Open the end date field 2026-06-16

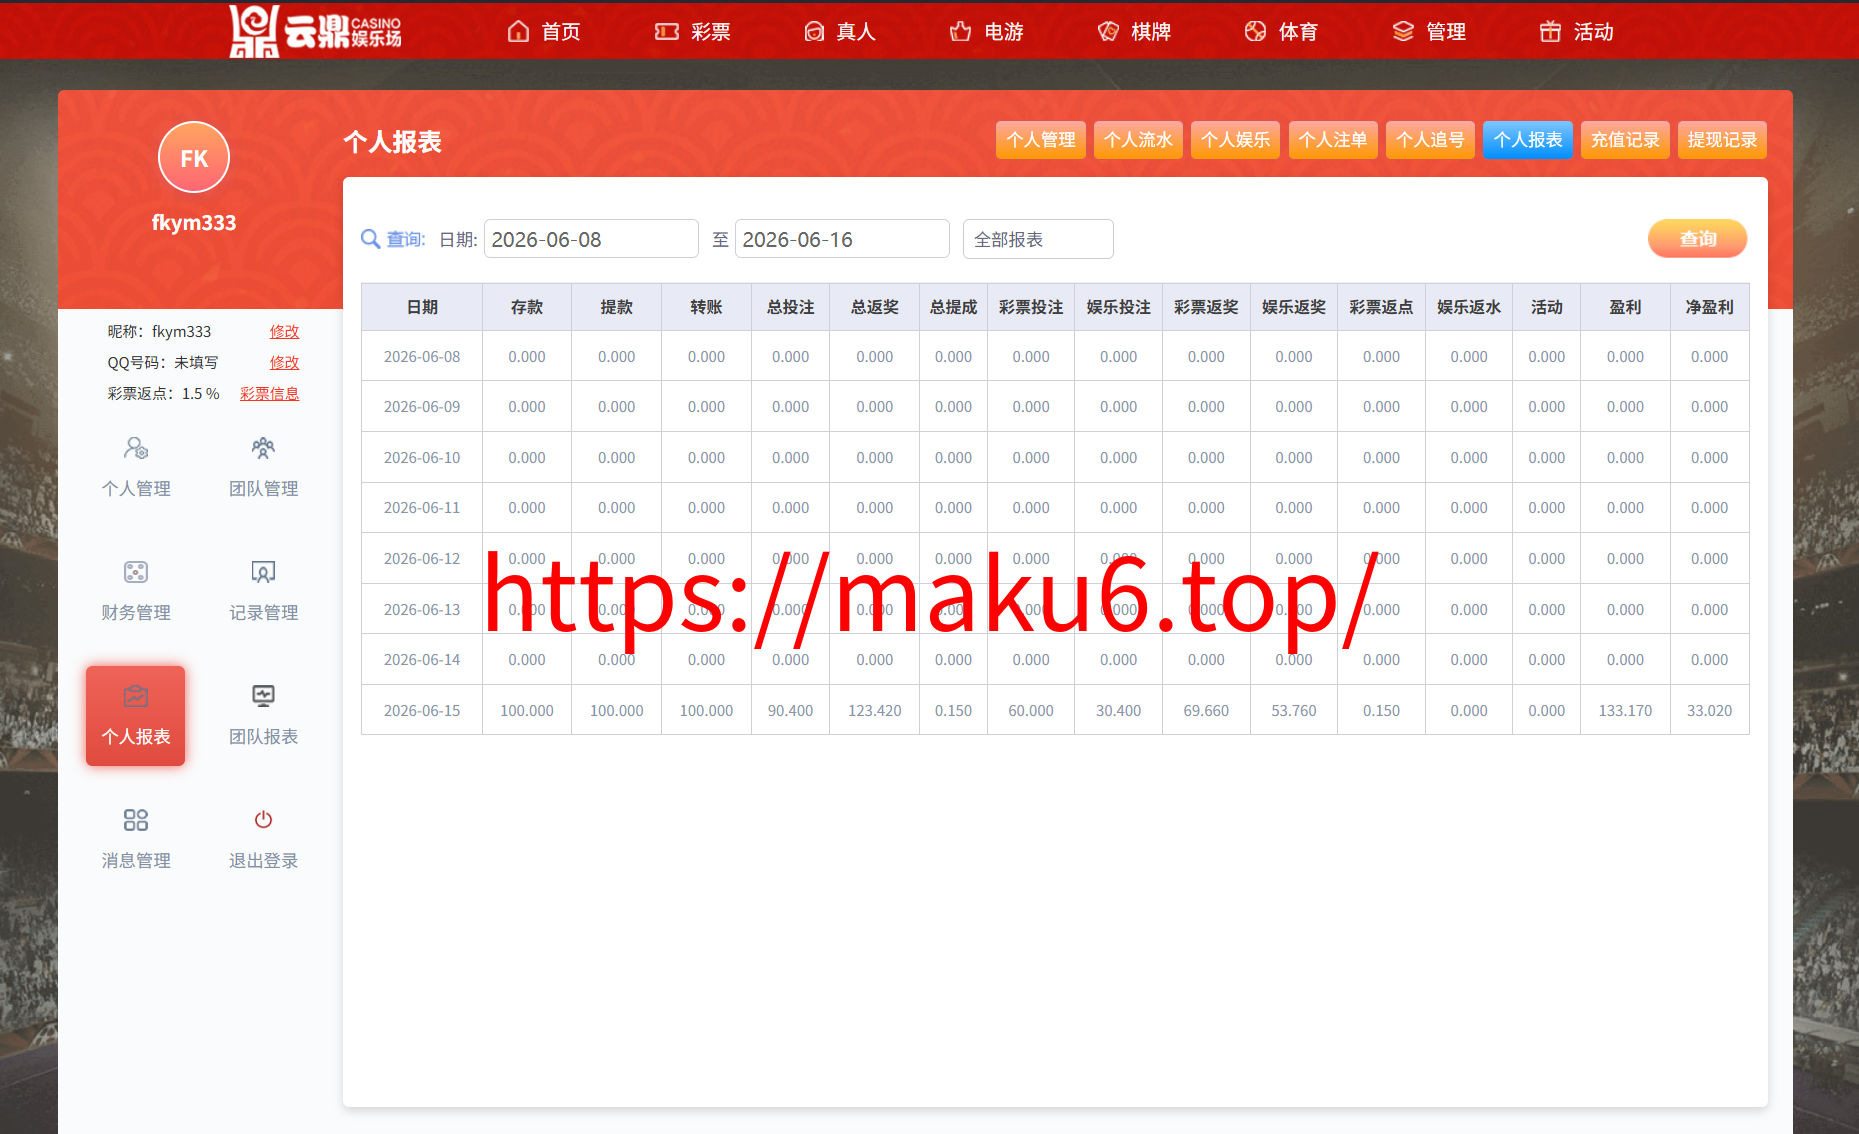point(842,239)
